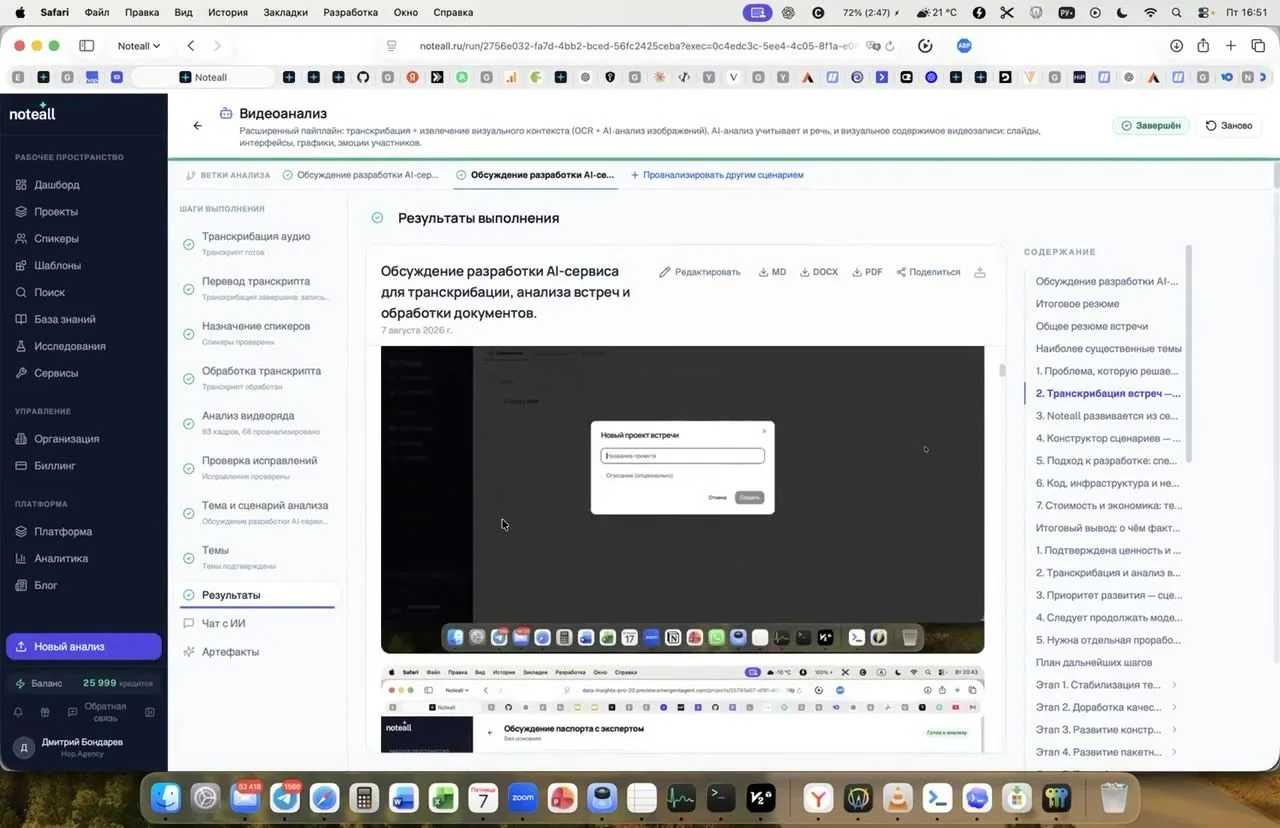Jump to Наиболее существенные темы in contents
This screenshot has width=1280, height=828.
click(1108, 349)
